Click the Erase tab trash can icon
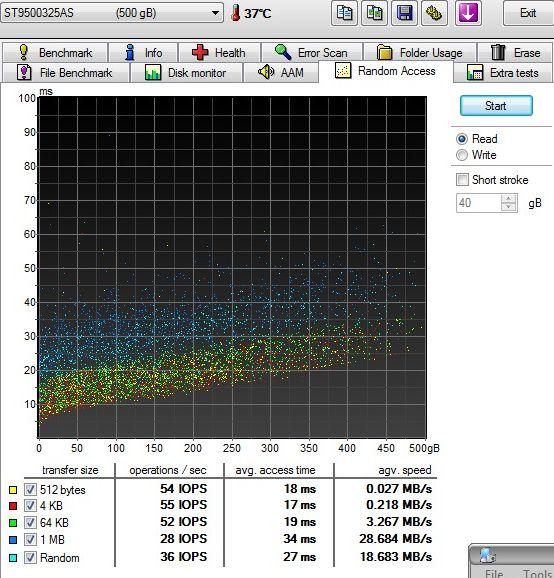This screenshot has width=554, height=578. 498,52
